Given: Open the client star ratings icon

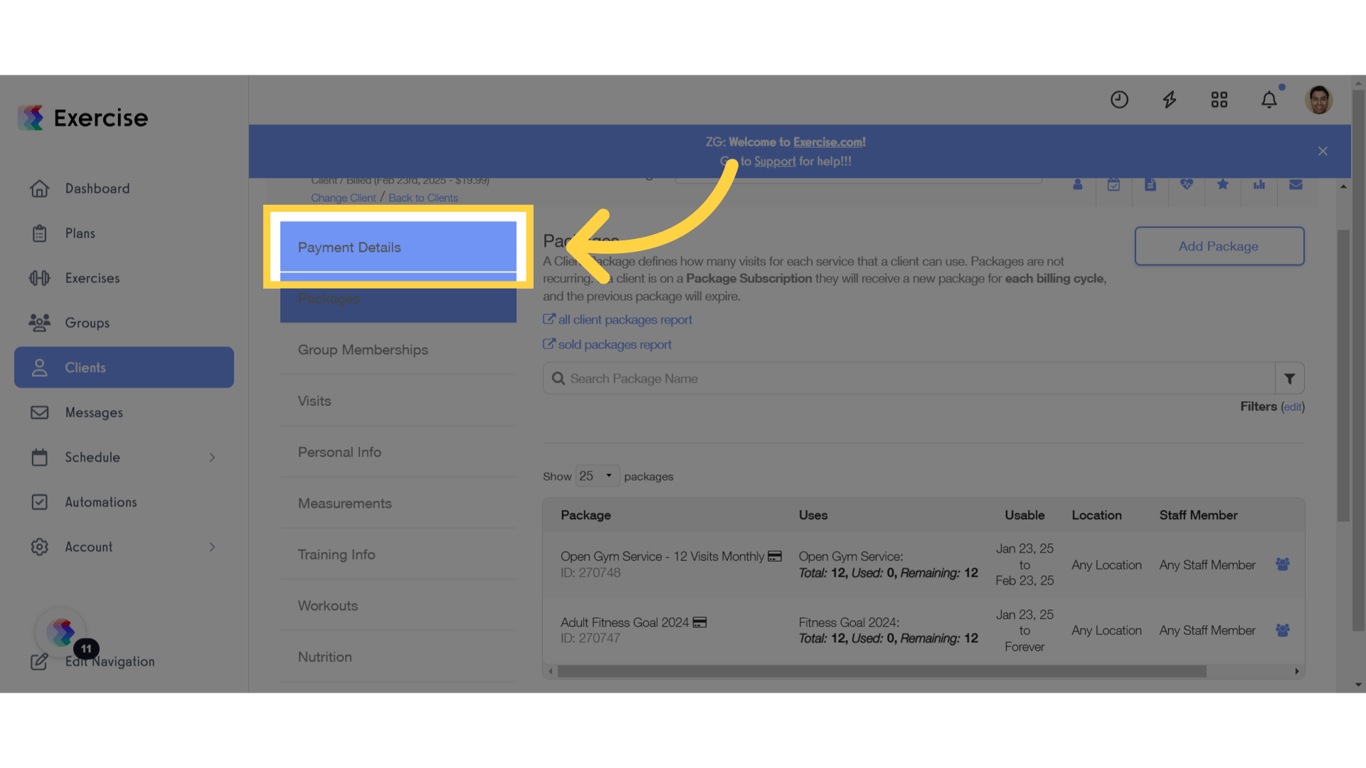Looking at the screenshot, I should 1222,185.
